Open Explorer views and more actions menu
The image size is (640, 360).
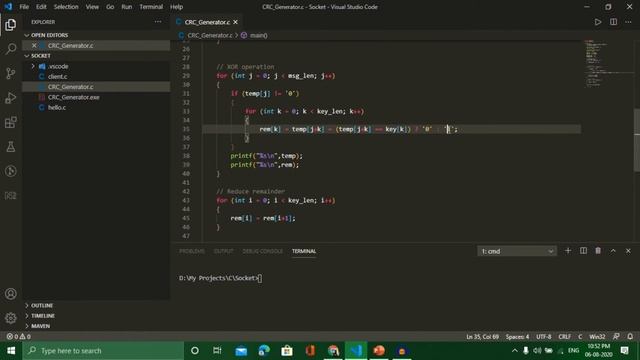158,22
